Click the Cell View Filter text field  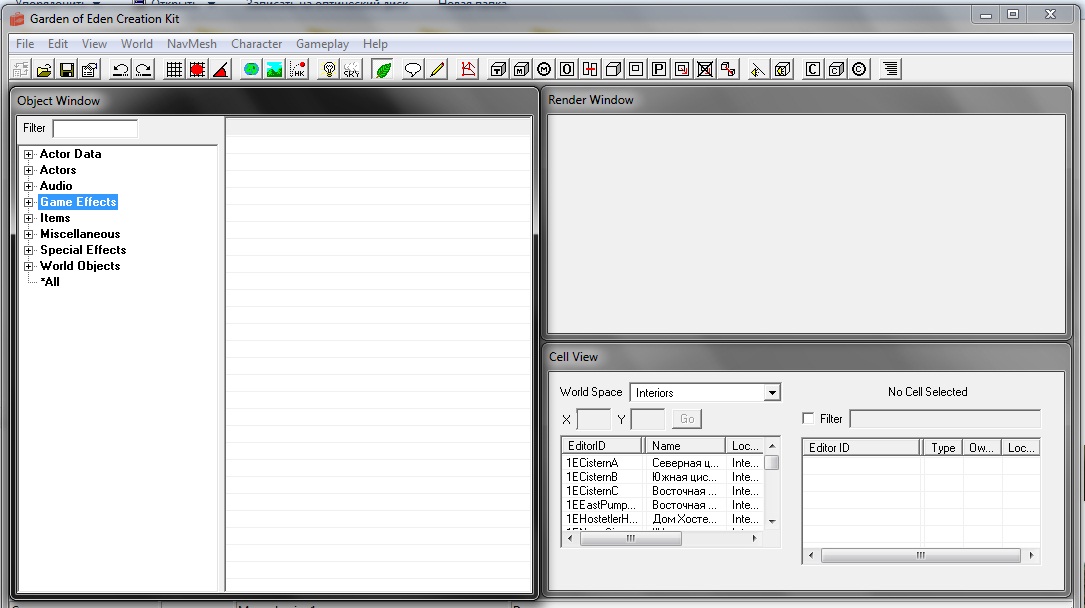(945, 418)
